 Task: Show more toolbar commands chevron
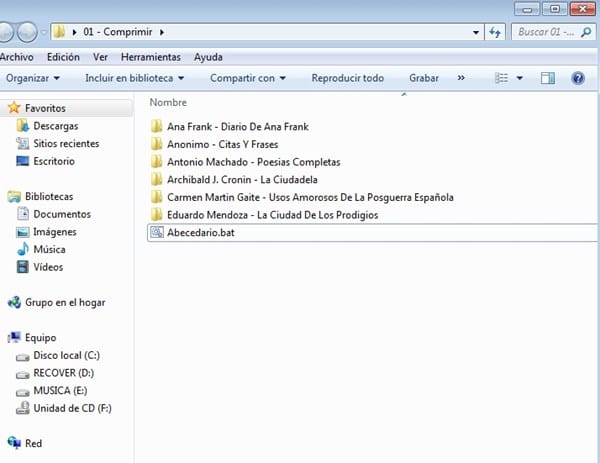pos(461,78)
